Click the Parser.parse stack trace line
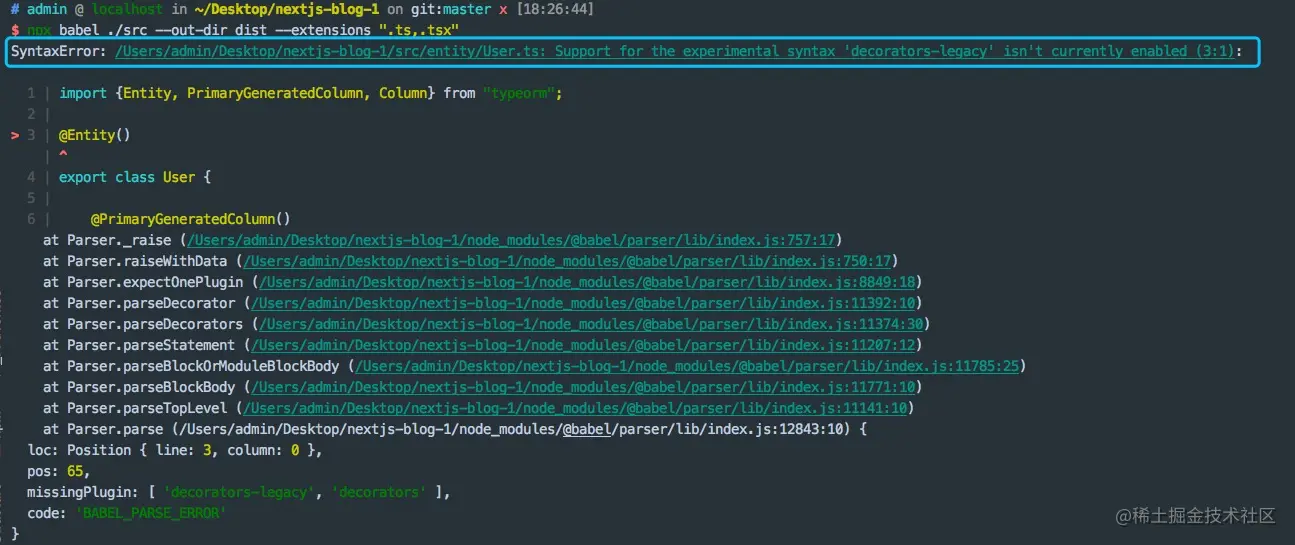 455,429
